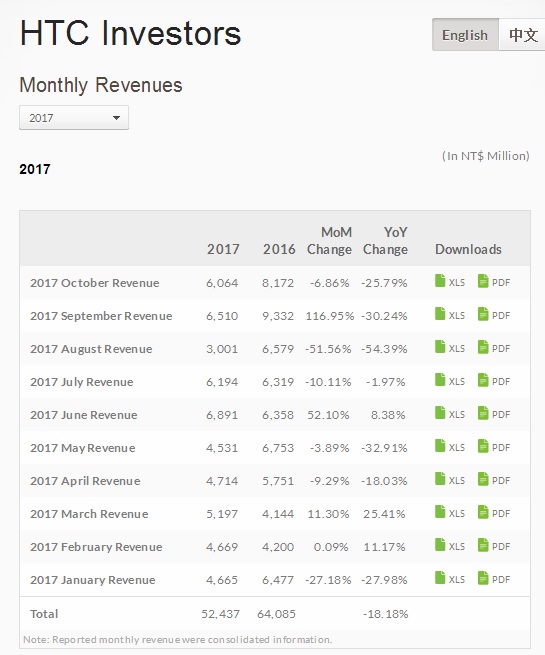This screenshot has width=545, height=655.
Task: Click July 2016 value 6,319
Action: (278, 382)
